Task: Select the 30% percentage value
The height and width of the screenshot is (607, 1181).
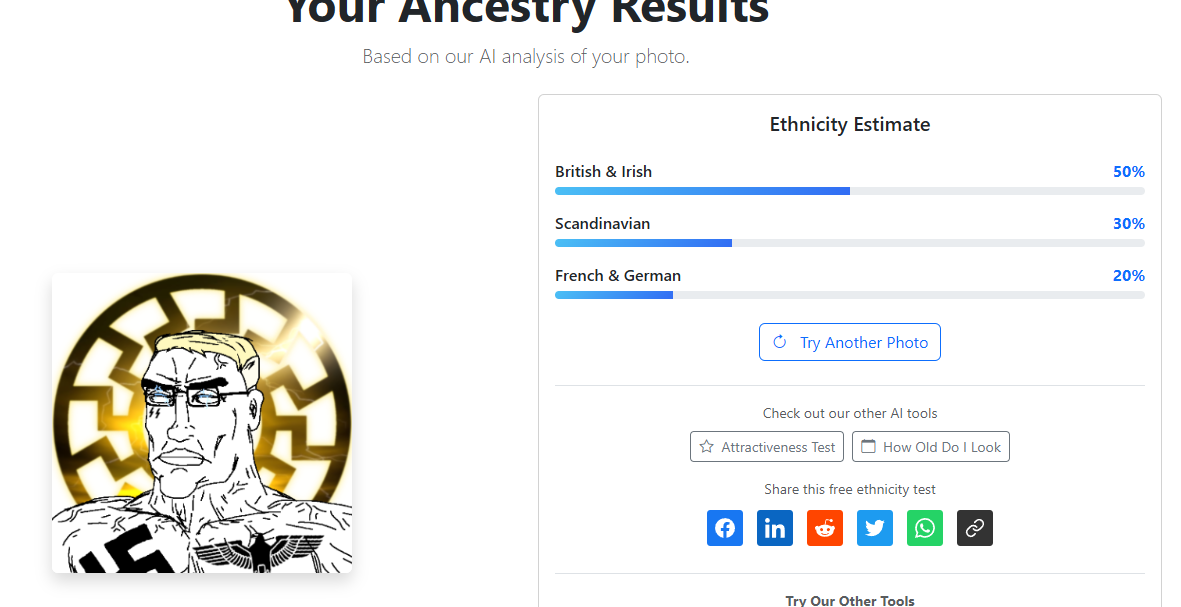Action: 1128,224
